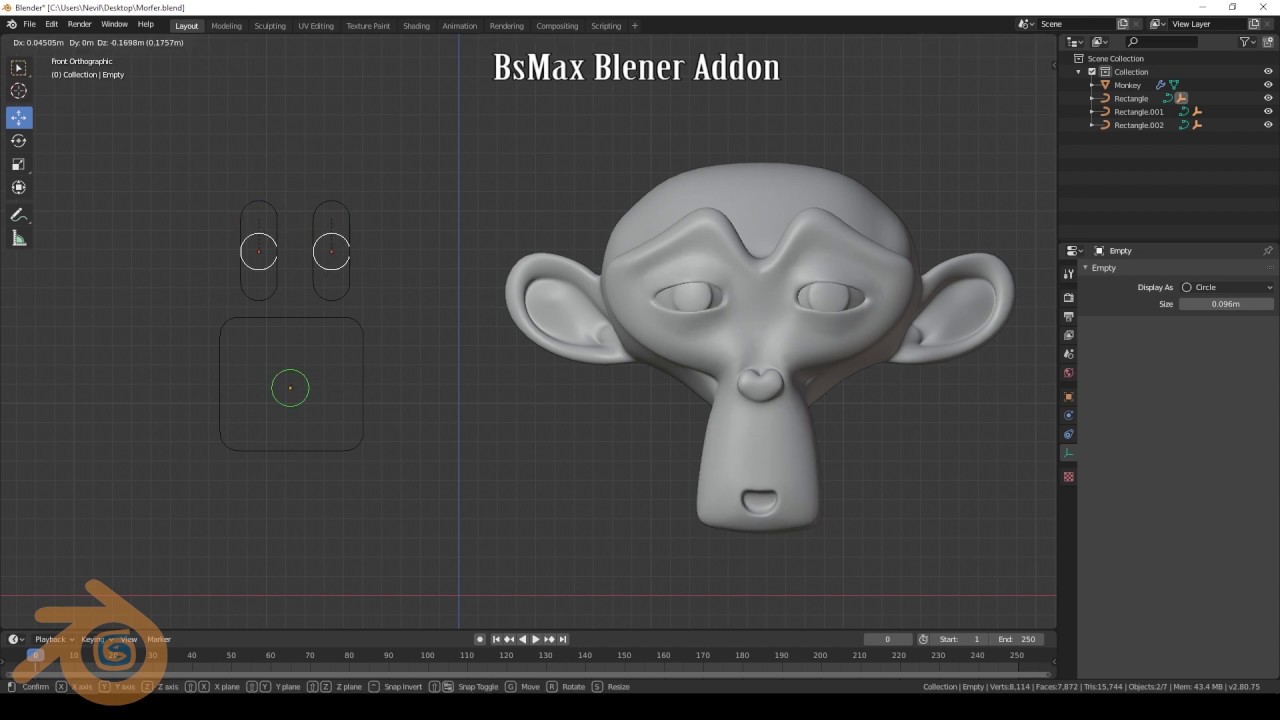Image resolution: width=1280 pixels, height=720 pixels.
Task: Select the combined Transform tool
Action: (19, 187)
